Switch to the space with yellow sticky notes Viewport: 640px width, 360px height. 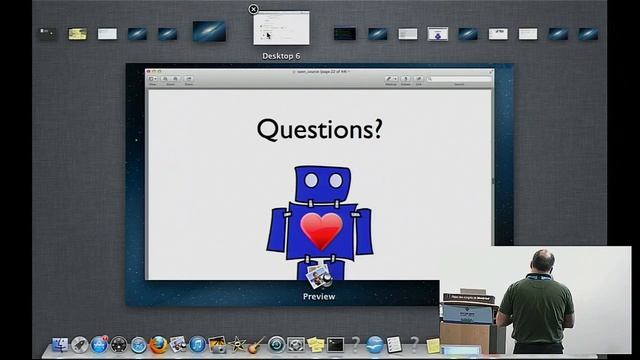click(78, 34)
